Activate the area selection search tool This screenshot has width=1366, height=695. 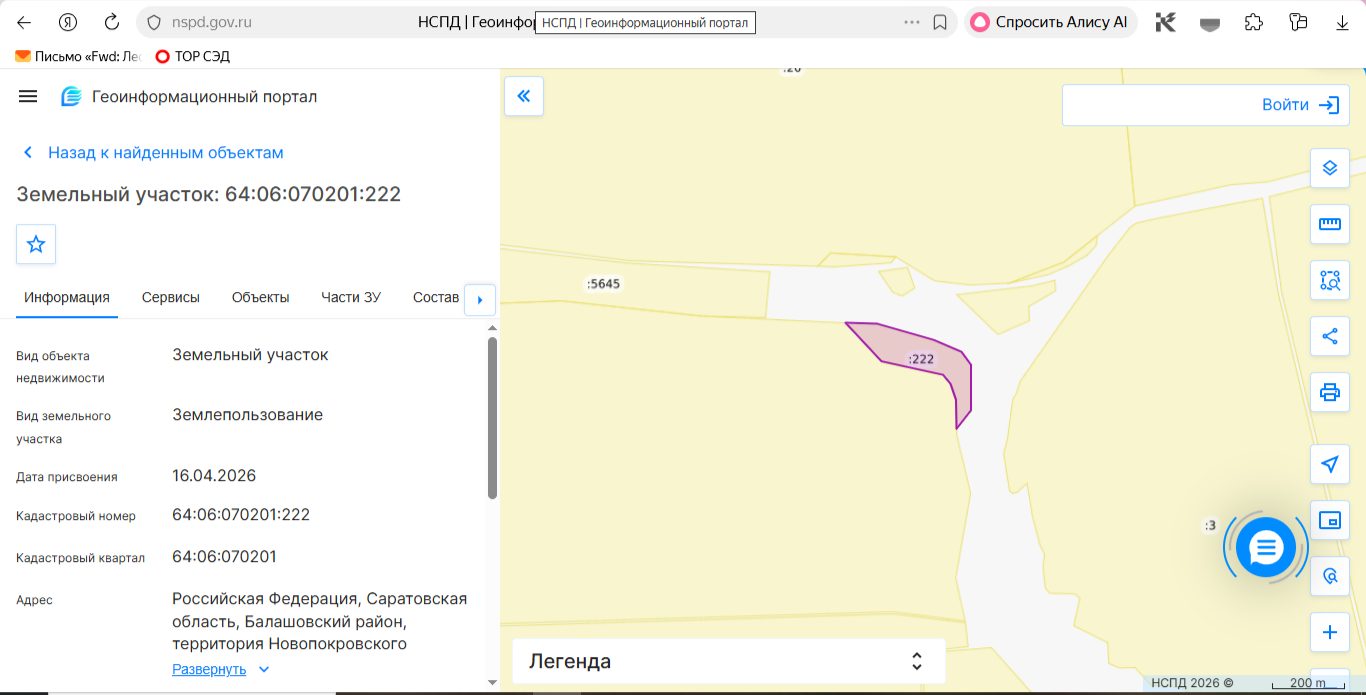[x=1329, y=280]
